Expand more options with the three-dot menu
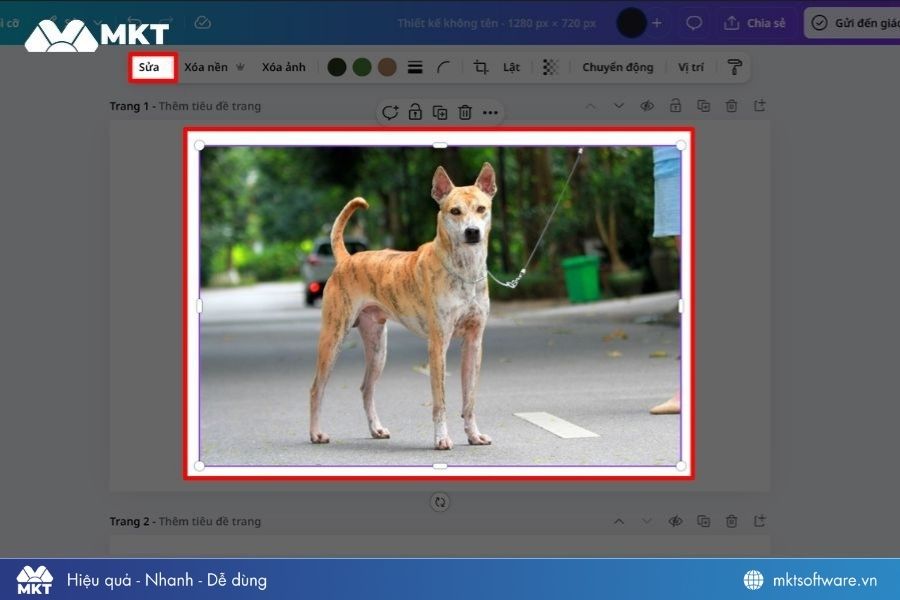900x600 pixels. click(490, 112)
